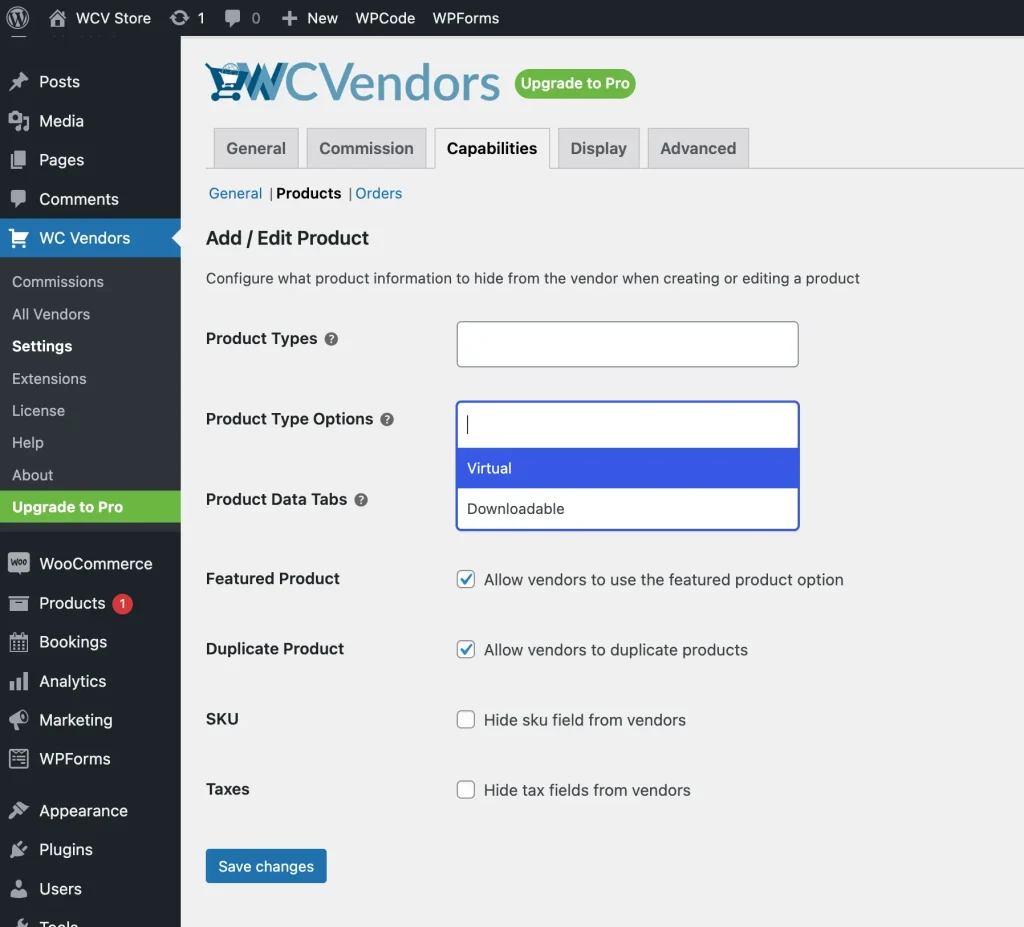Open Help in the sidebar submenu
This screenshot has height=927, width=1024.
28,443
